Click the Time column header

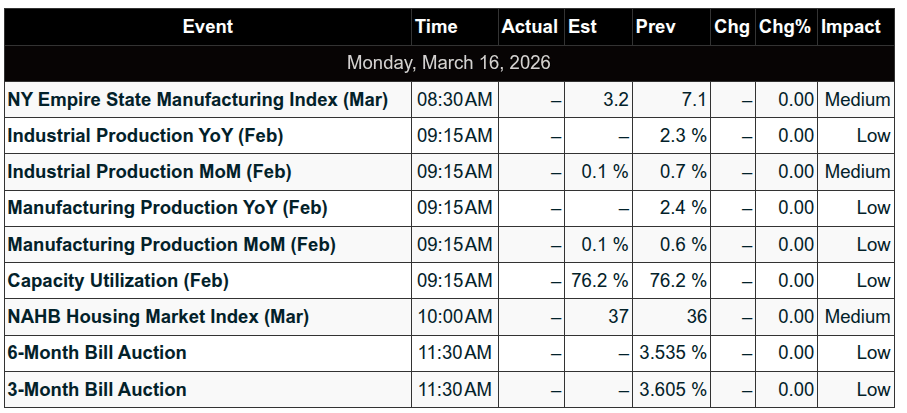(436, 27)
